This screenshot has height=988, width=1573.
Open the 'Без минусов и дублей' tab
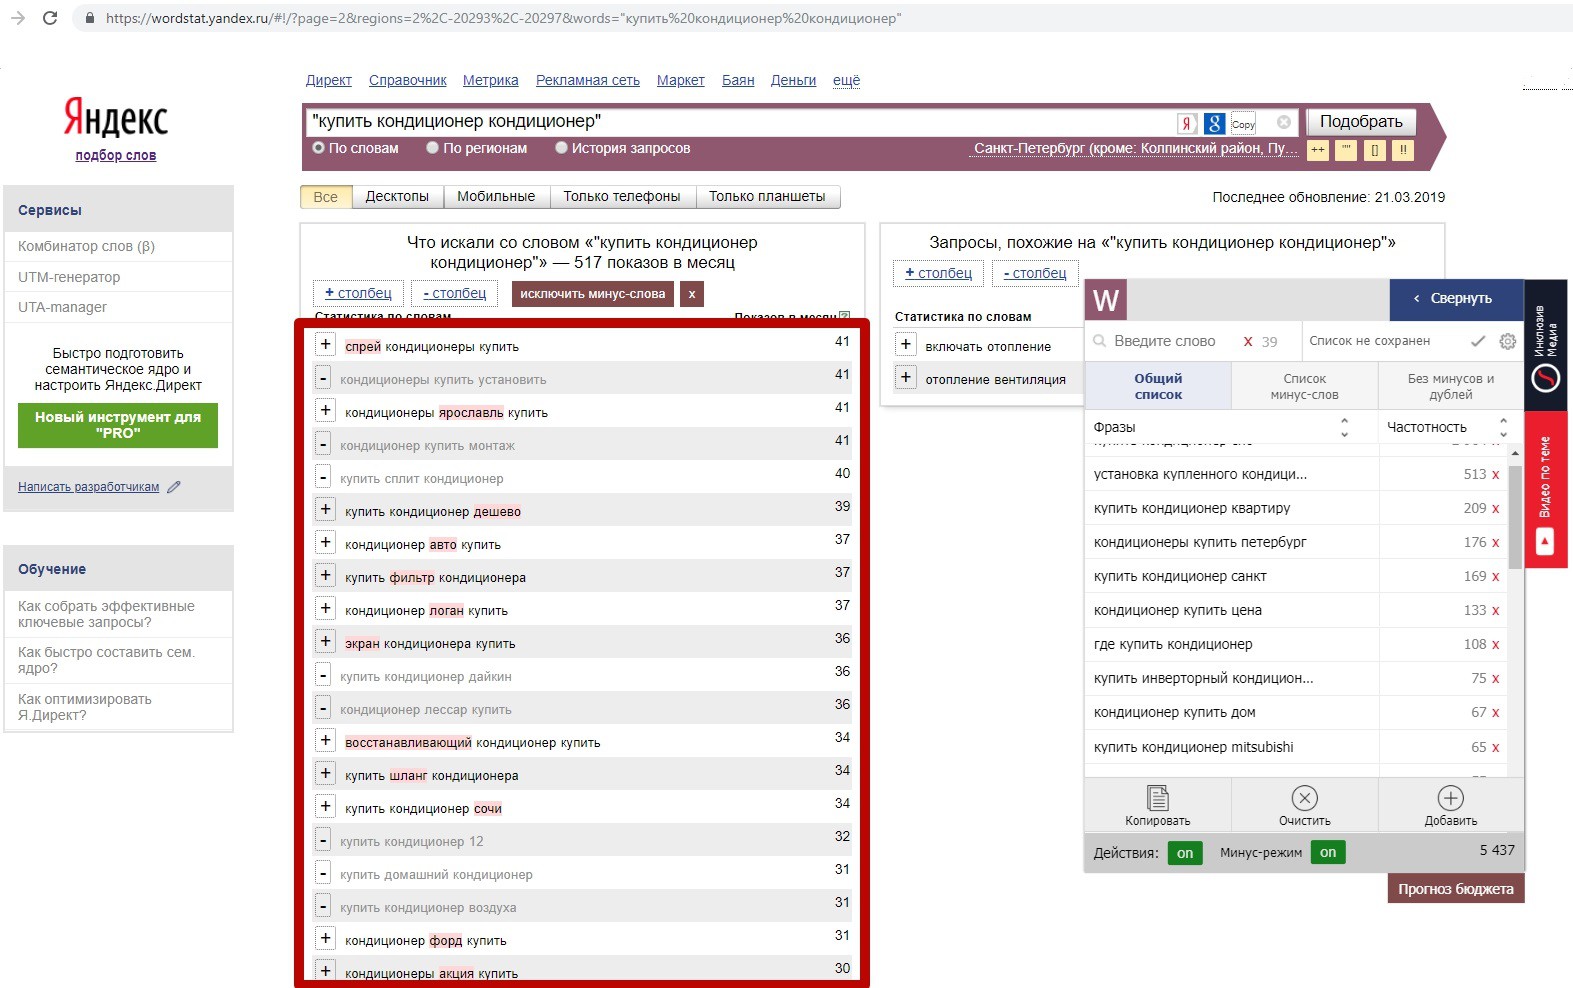(x=1451, y=386)
